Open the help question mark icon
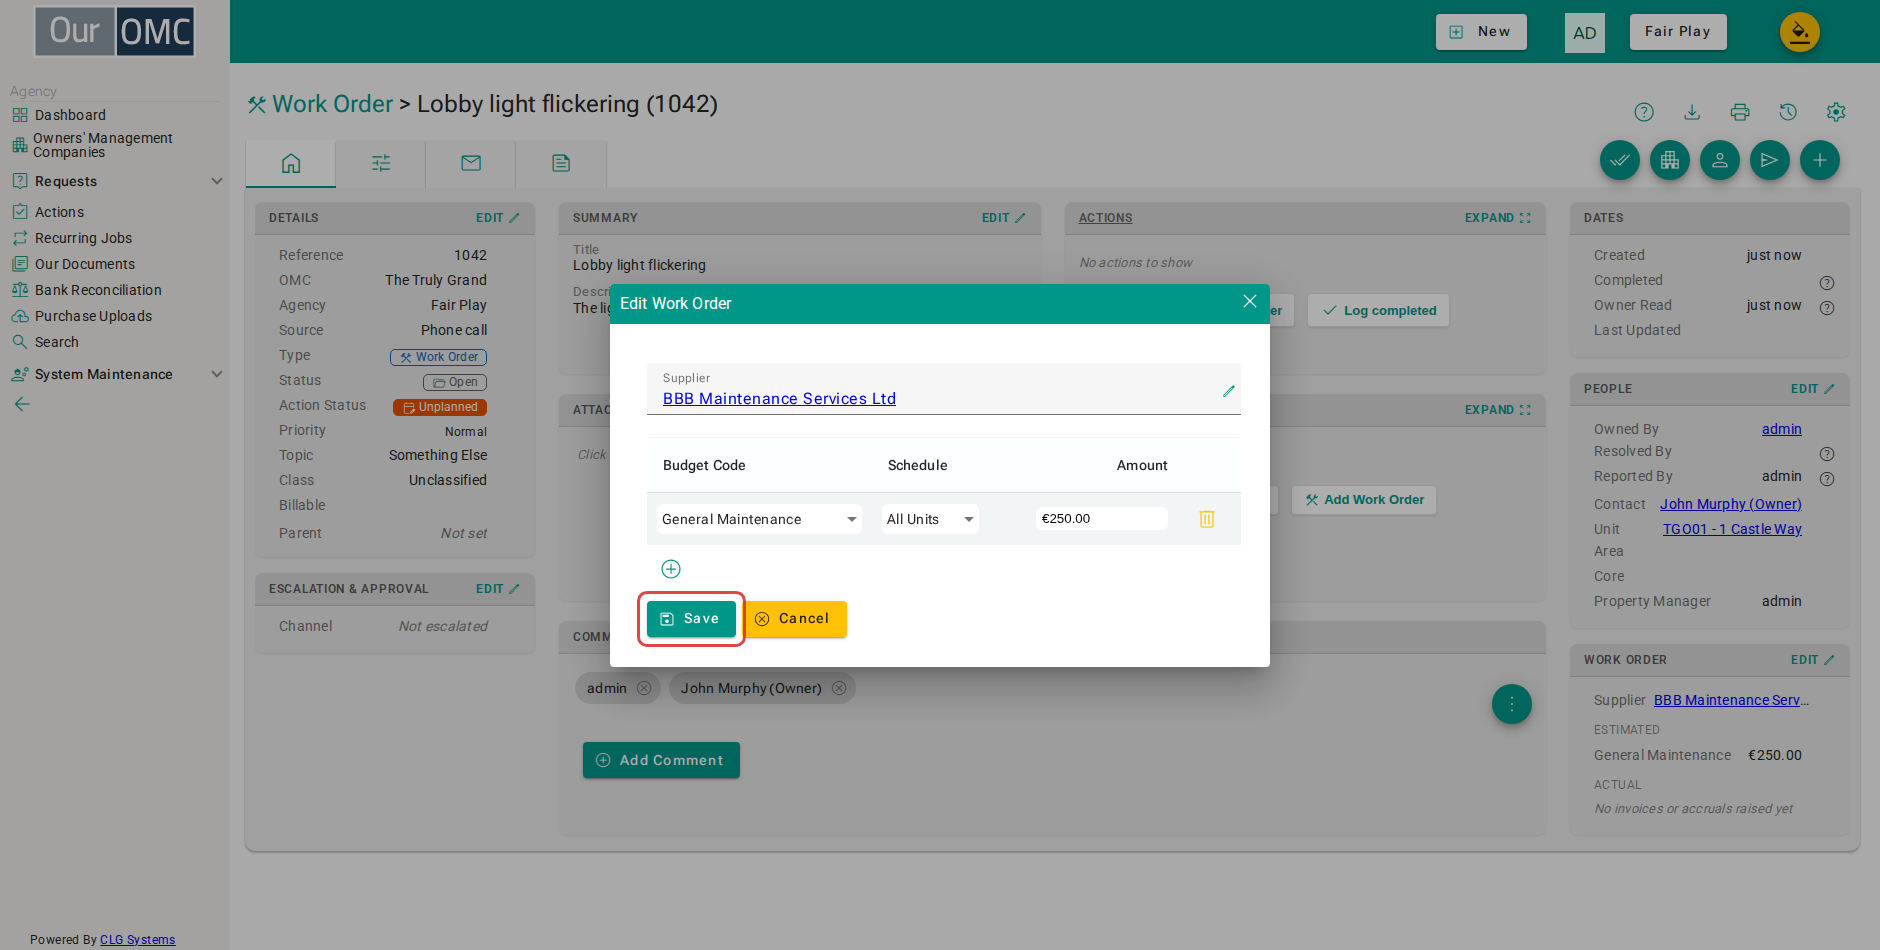This screenshot has width=1880, height=950. (1644, 112)
